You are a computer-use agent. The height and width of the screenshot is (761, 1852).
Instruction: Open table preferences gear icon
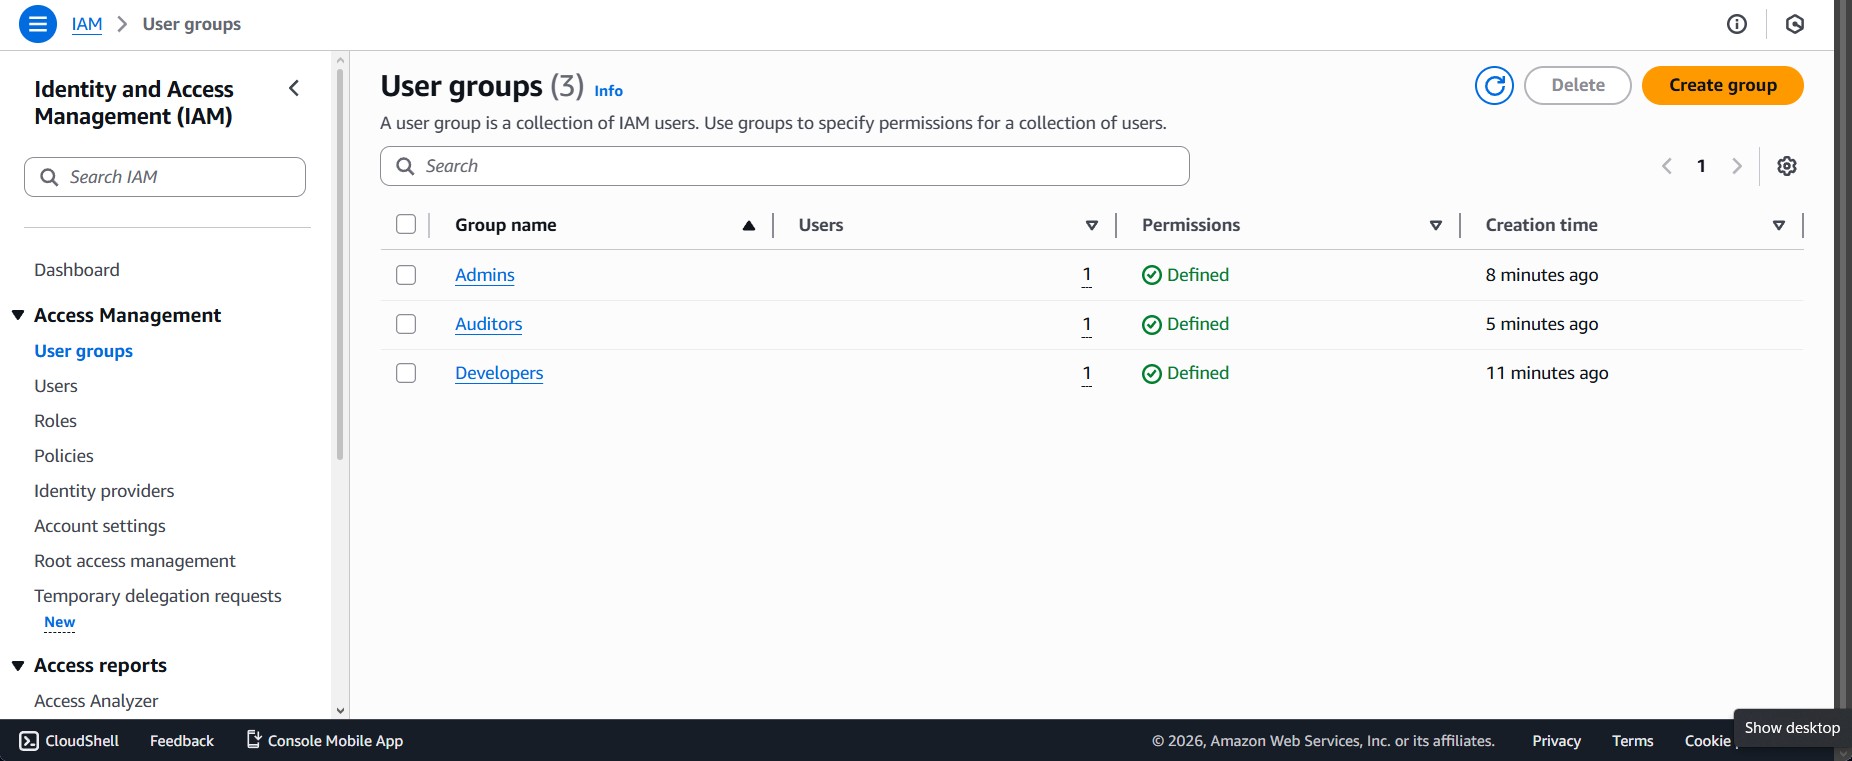[1786, 166]
